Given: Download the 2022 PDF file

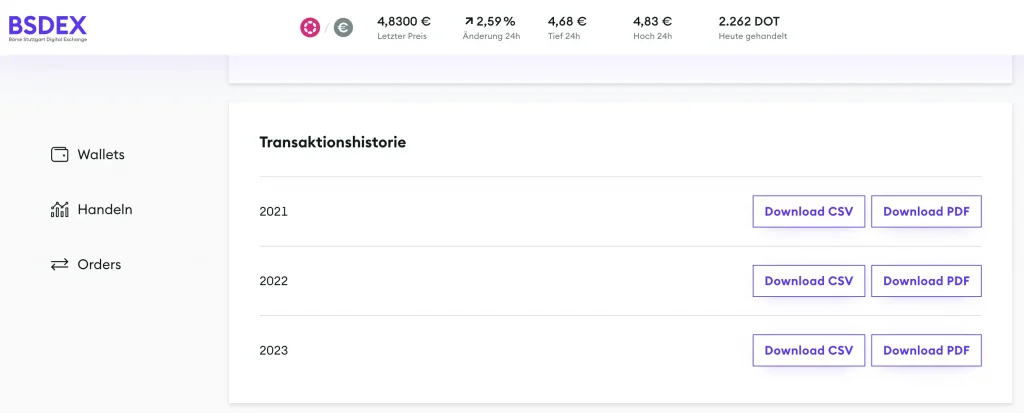Looking at the screenshot, I should coord(926,281).
